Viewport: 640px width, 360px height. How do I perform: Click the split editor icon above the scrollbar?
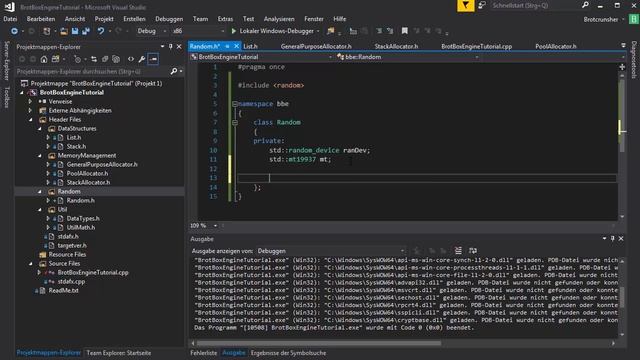622,67
